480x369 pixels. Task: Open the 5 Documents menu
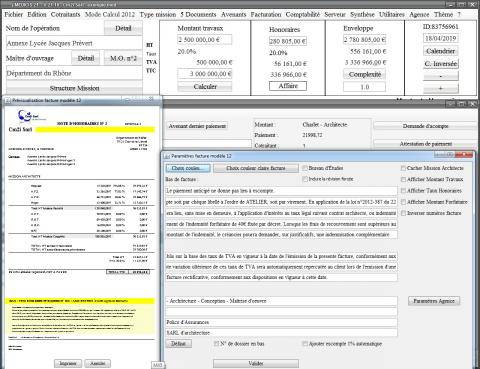click(198, 15)
